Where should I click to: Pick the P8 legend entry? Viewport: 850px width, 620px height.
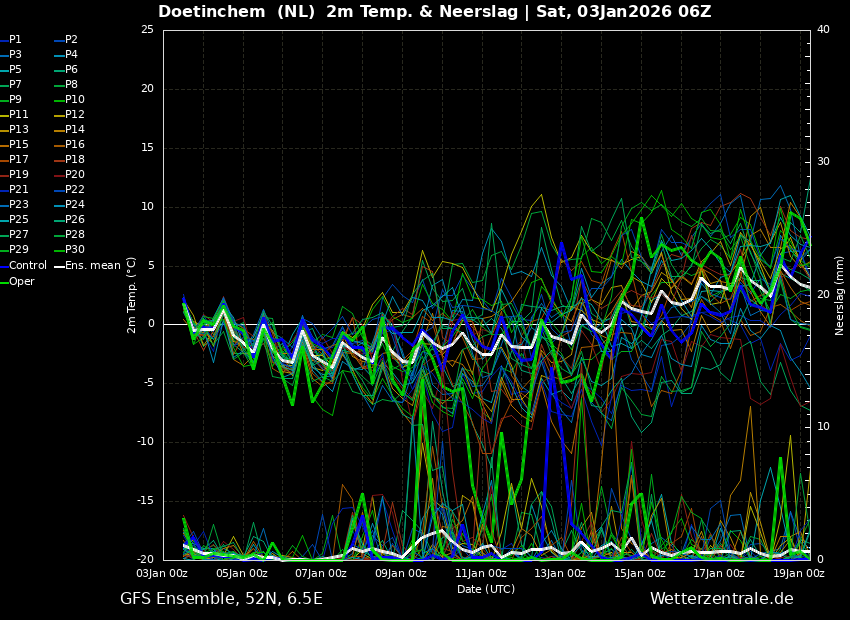(x=67, y=85)
